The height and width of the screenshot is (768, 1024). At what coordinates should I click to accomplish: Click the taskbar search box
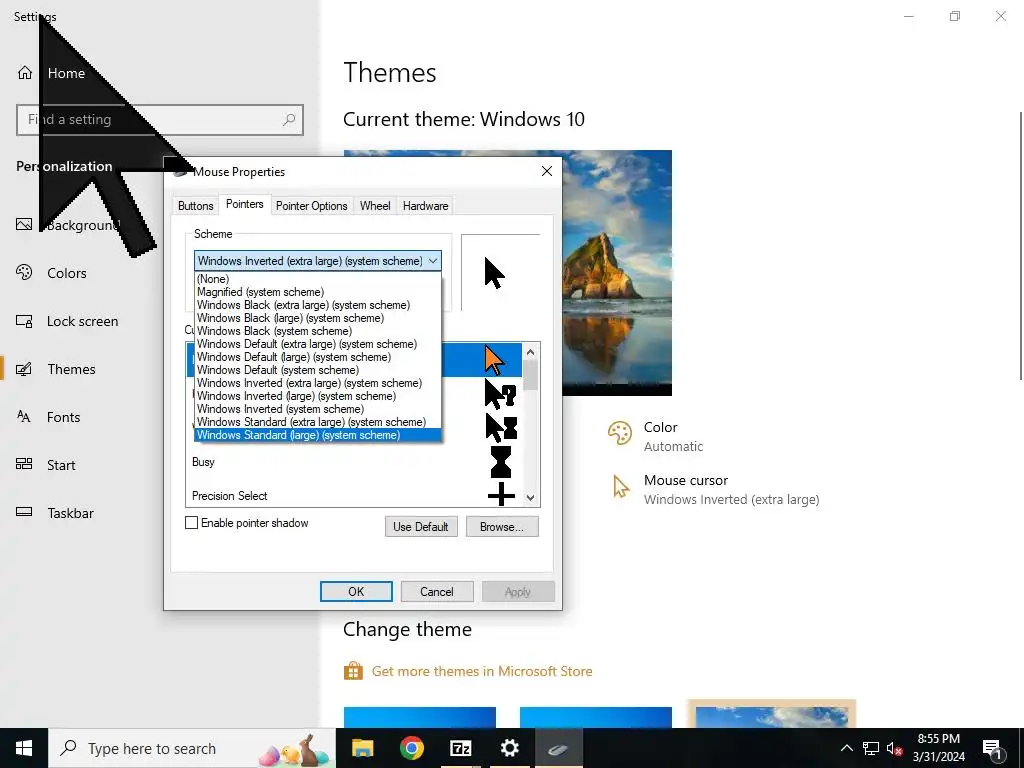tap(192, 748)
